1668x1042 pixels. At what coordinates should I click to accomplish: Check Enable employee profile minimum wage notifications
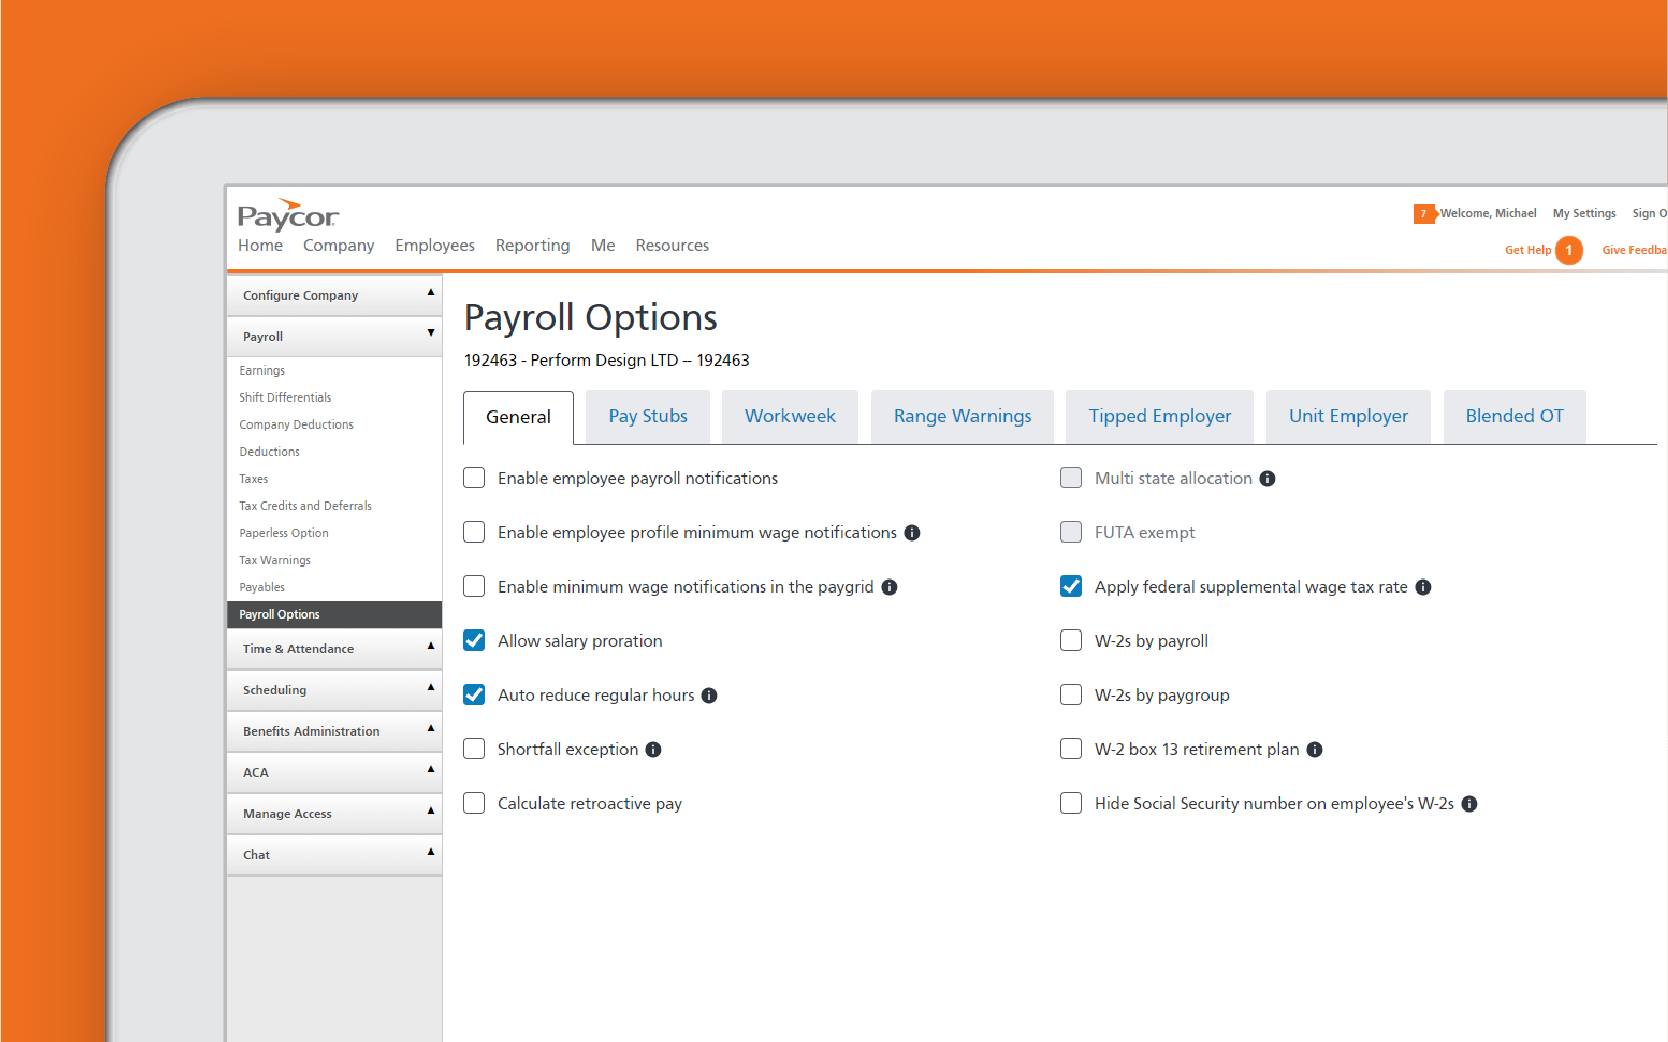474,532
